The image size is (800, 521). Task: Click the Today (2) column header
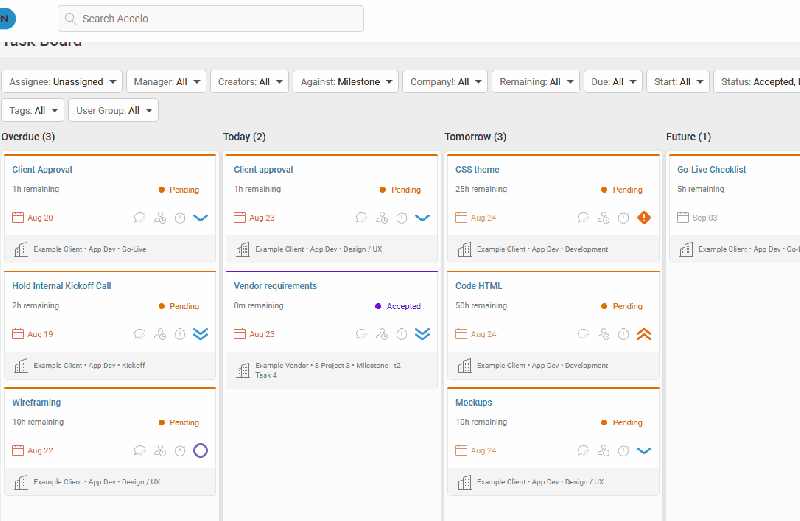click(x=244, y=137)
